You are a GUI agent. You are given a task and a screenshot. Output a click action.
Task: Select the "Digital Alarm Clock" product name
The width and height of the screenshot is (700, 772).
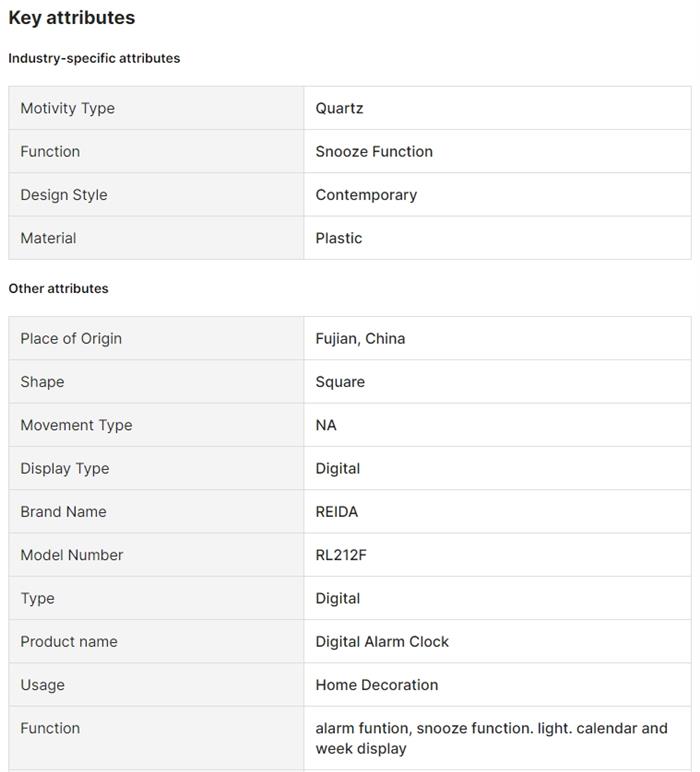(x=382, y=641)
